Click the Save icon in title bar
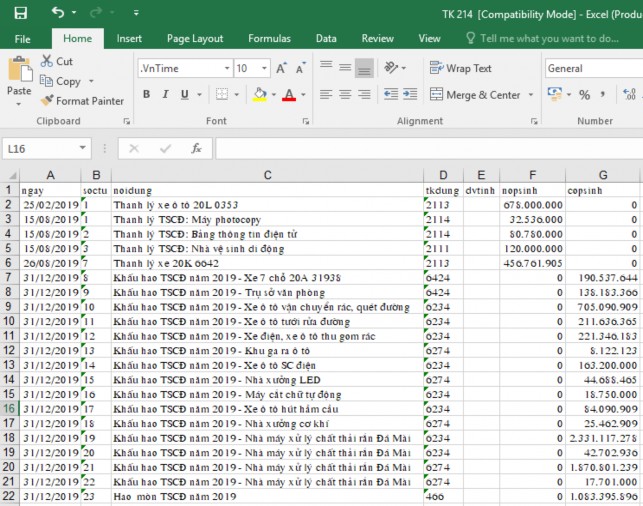643x506 pixels. click(20, 13)
